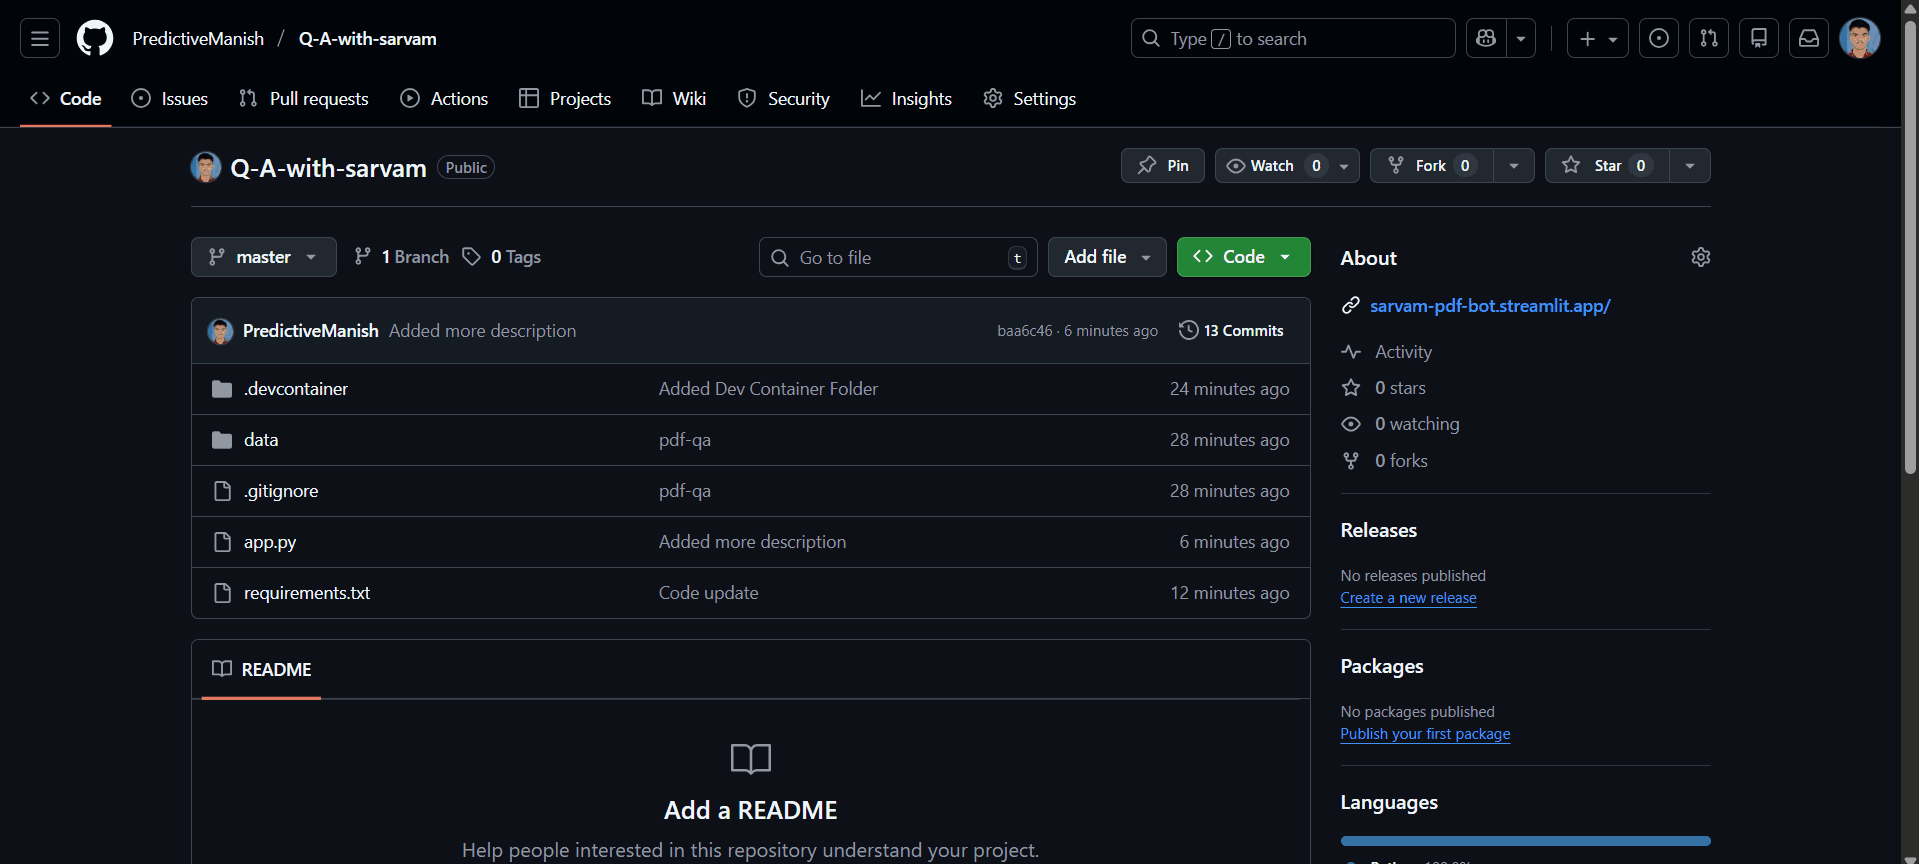1919x864 pixels.
Task: Pin the repository to profile
Action: pos(1162,166)
